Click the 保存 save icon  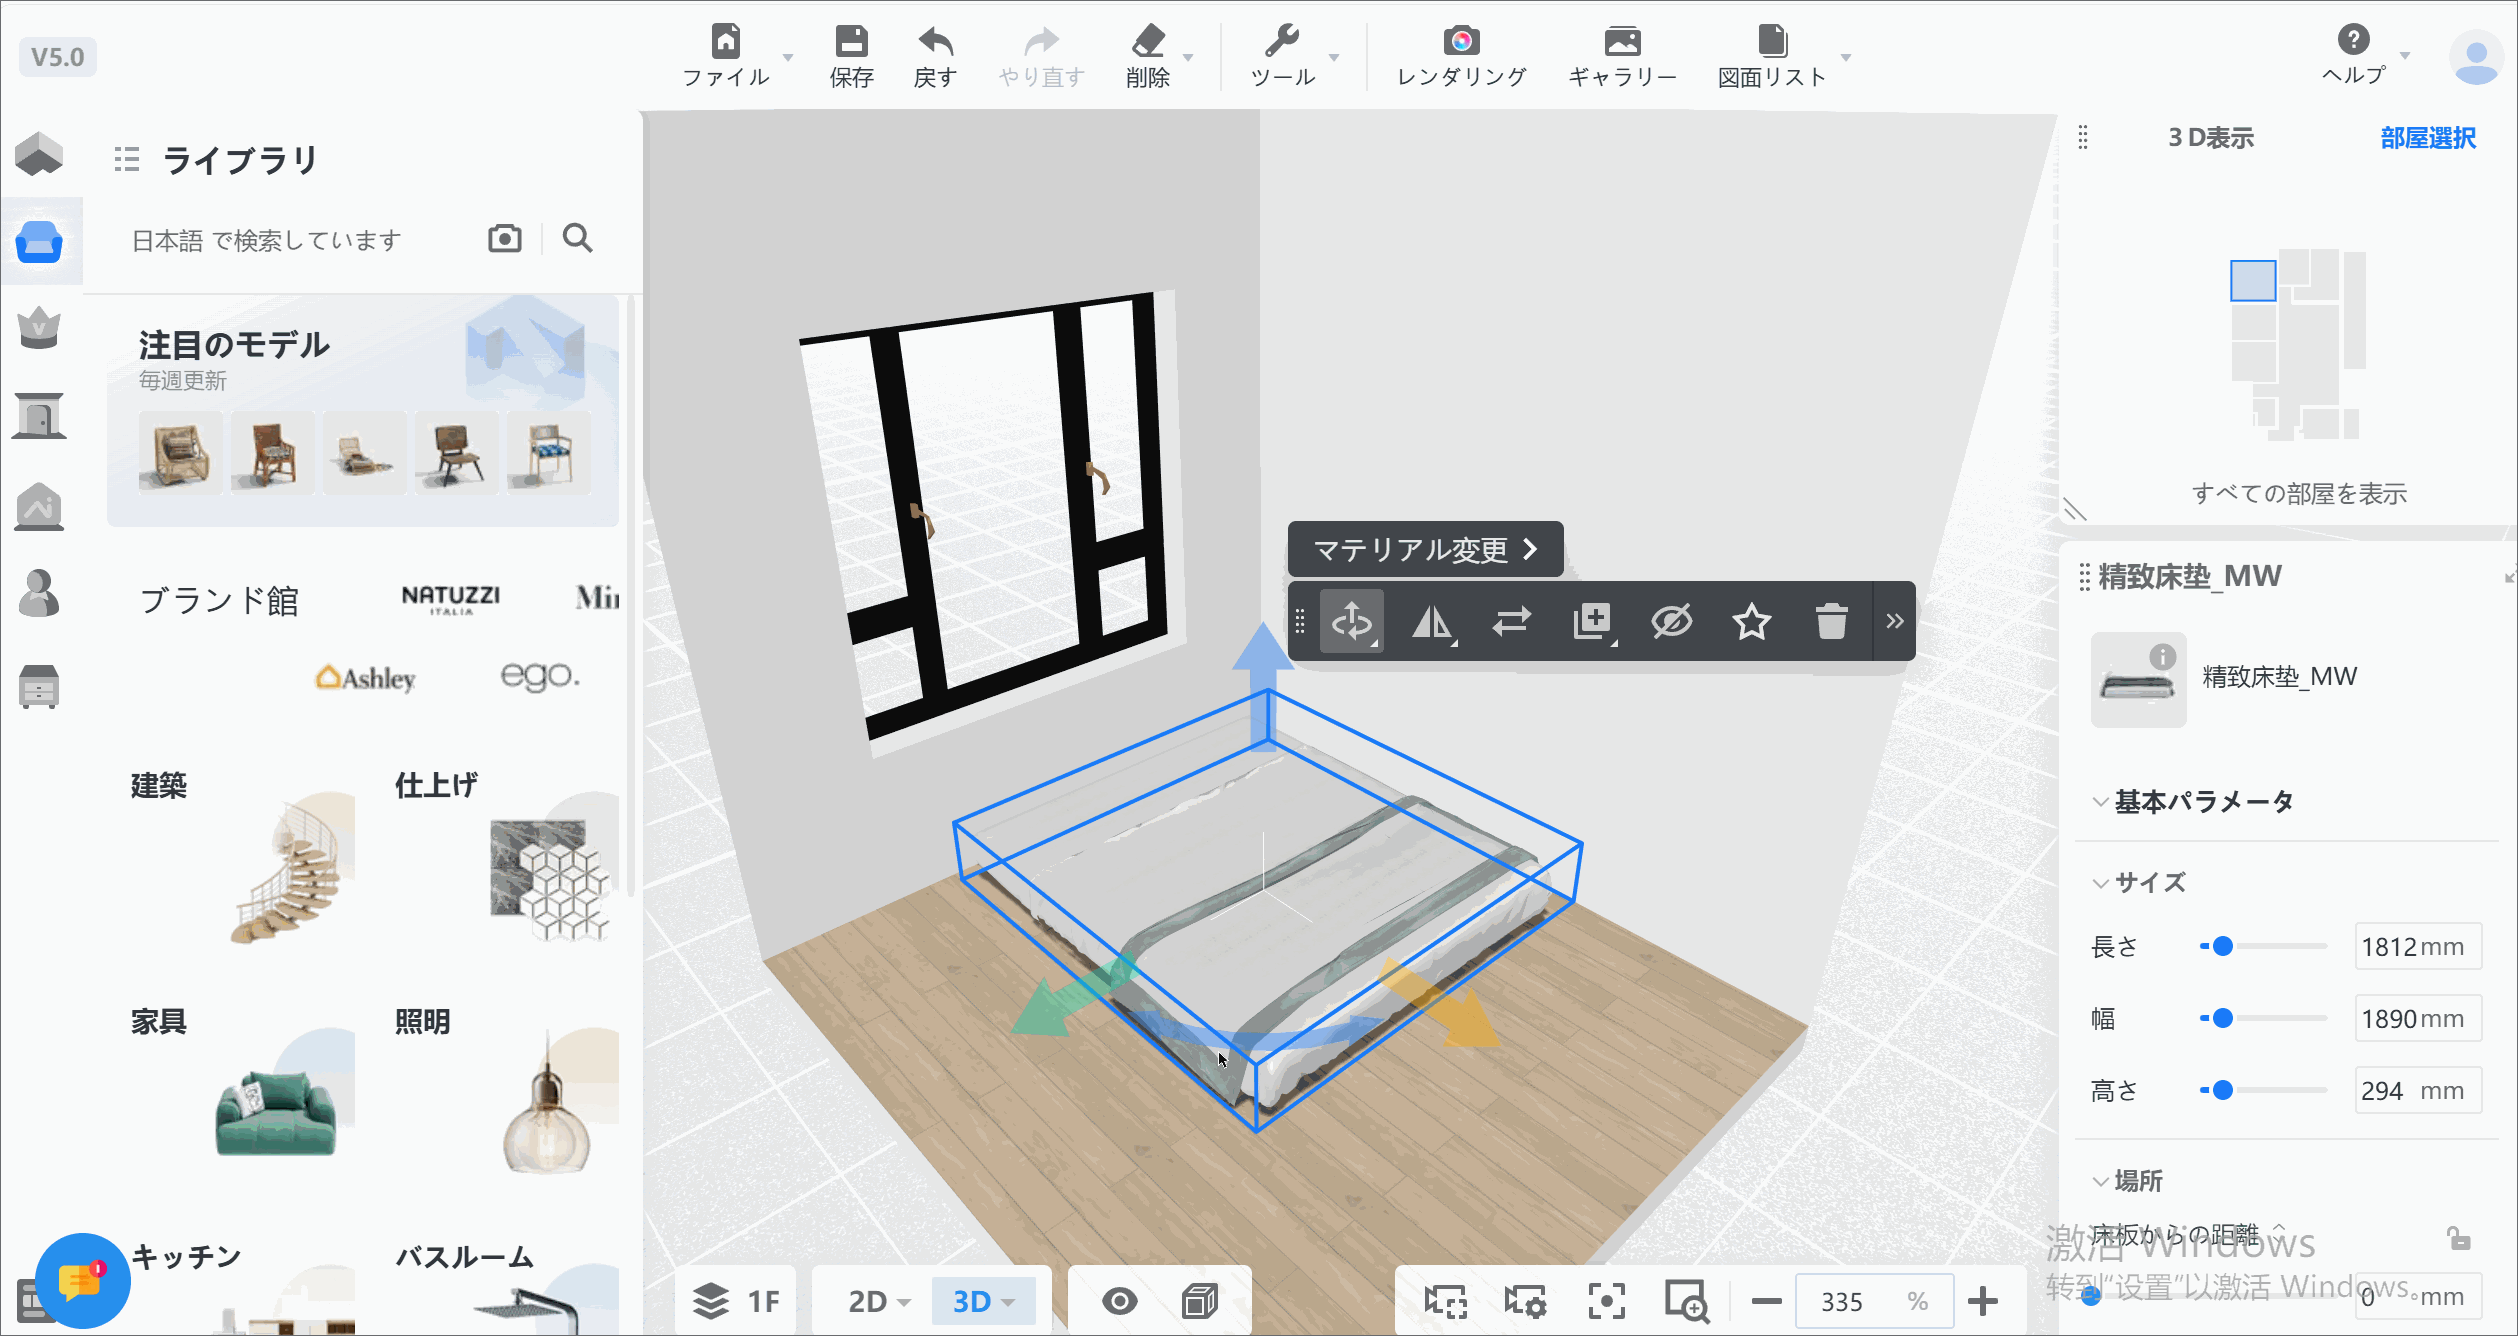pyautogui.click(x=851, y=56)
